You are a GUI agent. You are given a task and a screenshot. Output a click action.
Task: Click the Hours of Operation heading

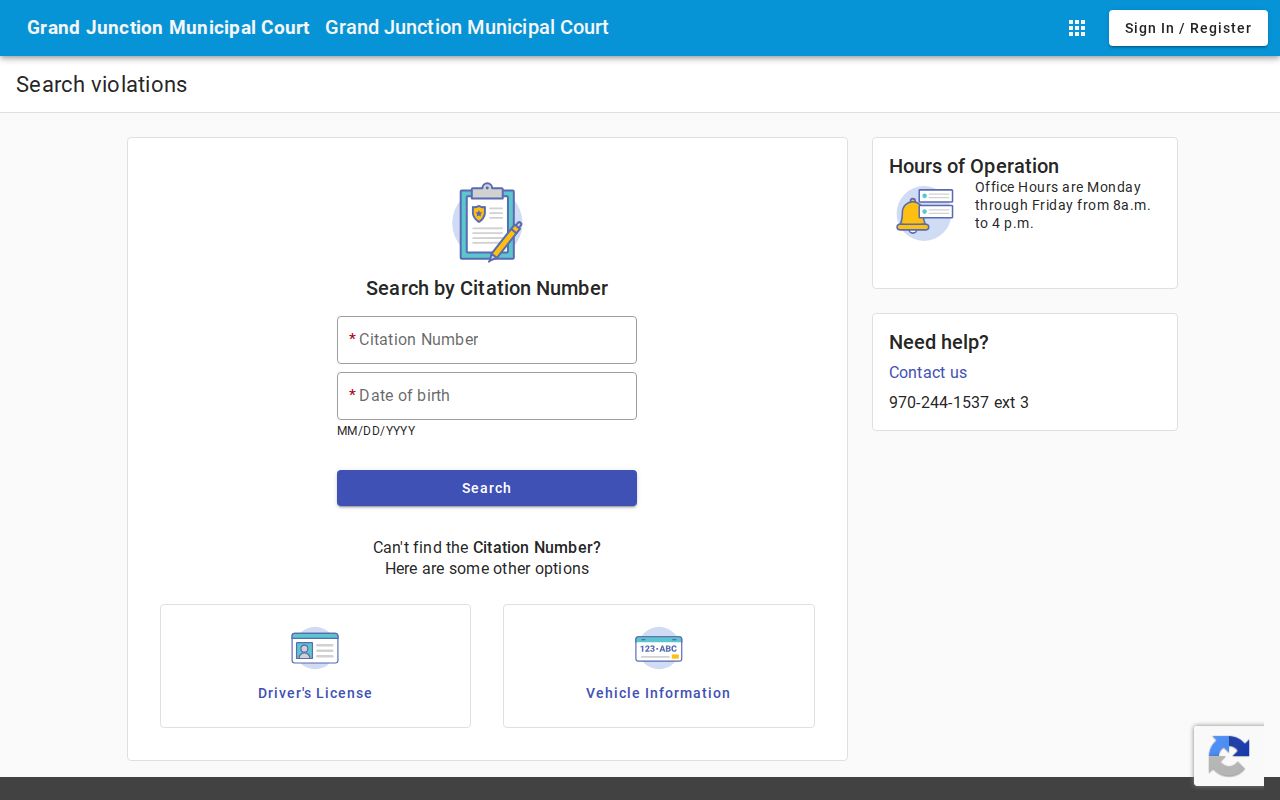click(x=974, y=166)
